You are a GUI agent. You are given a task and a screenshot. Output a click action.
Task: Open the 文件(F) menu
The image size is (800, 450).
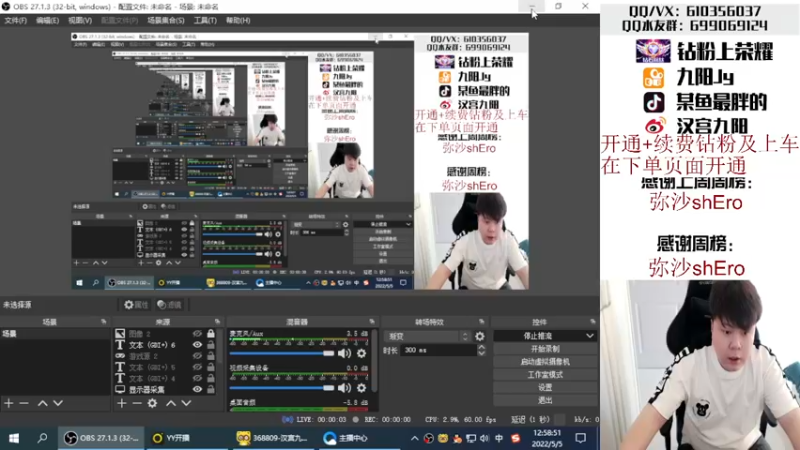coord(15,20)
